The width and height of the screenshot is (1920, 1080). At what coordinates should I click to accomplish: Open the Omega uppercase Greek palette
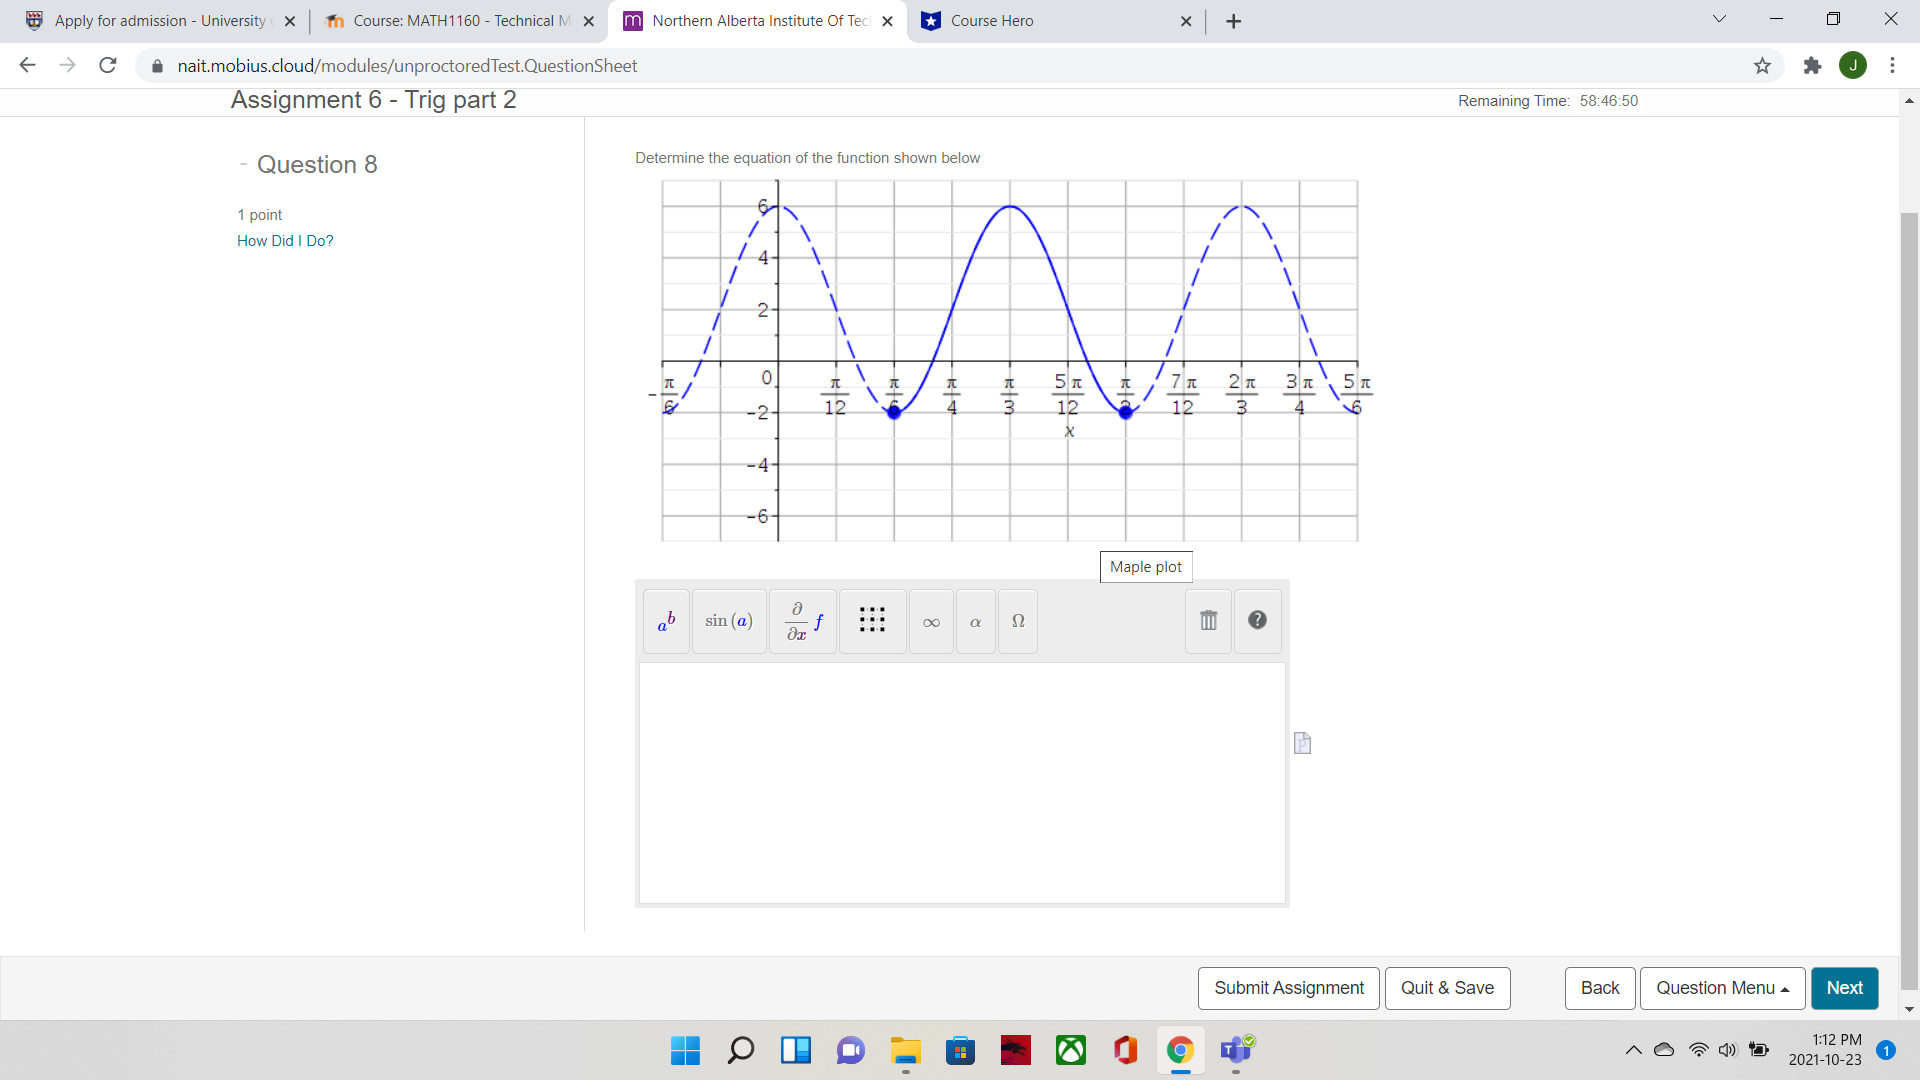coord(1018,621)
